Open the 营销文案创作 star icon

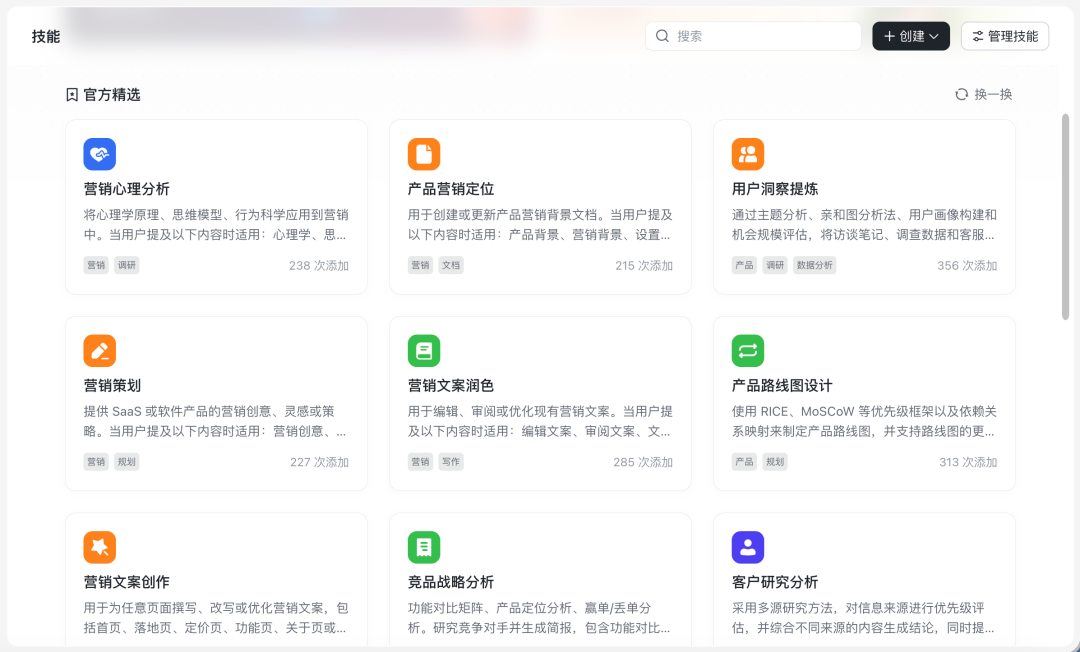pyautogui.click(x=99, y=547)
